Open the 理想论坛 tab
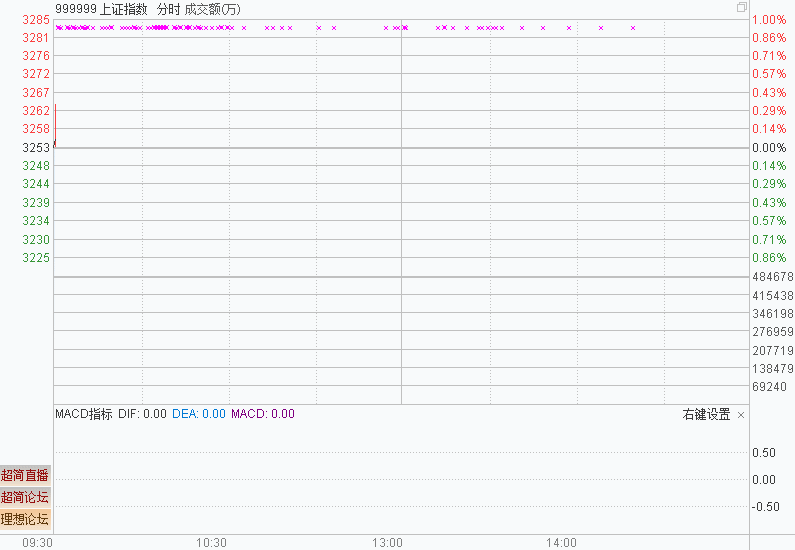This screenshot has height=550, width=795. pos(25,519)
